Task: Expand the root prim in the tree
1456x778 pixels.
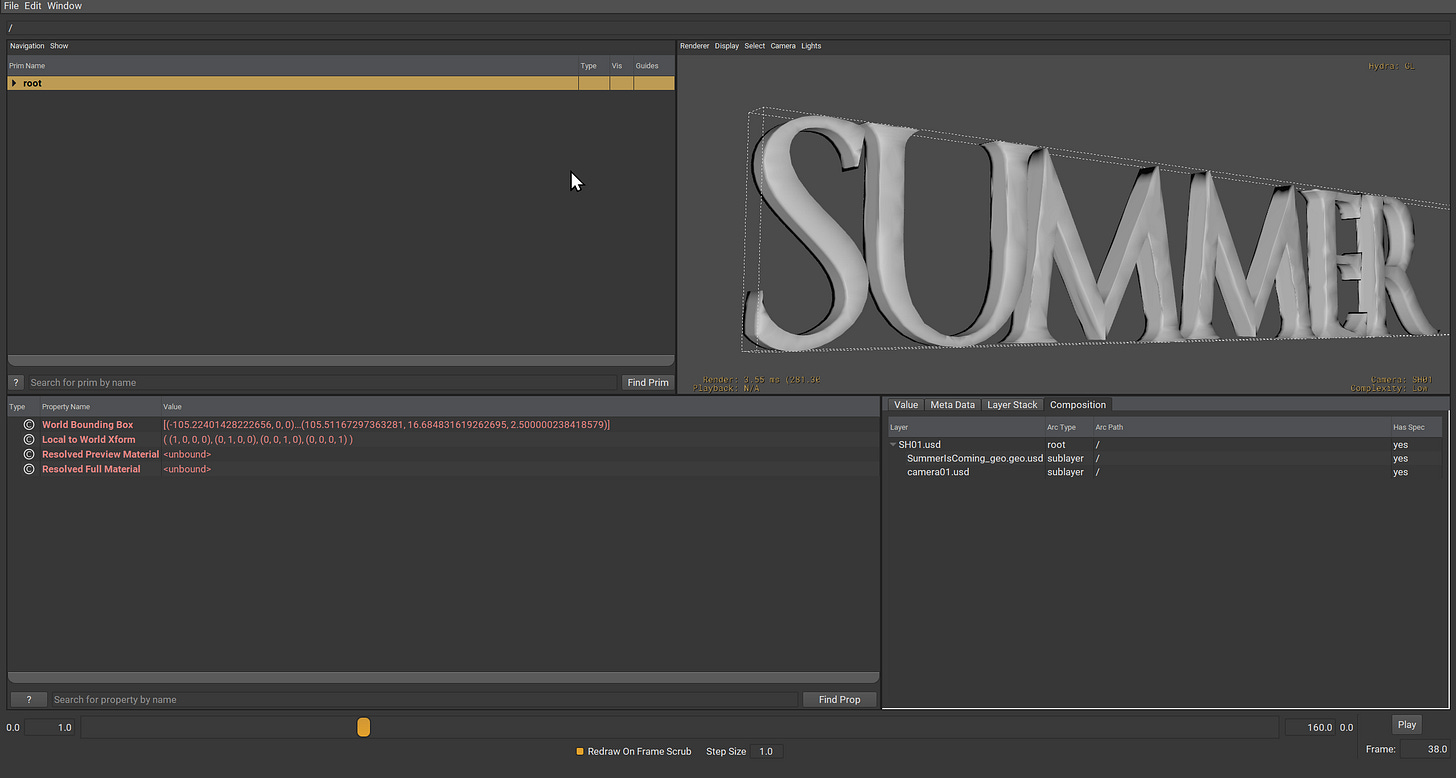Action: pyautogui.click(x=14, y=83)
